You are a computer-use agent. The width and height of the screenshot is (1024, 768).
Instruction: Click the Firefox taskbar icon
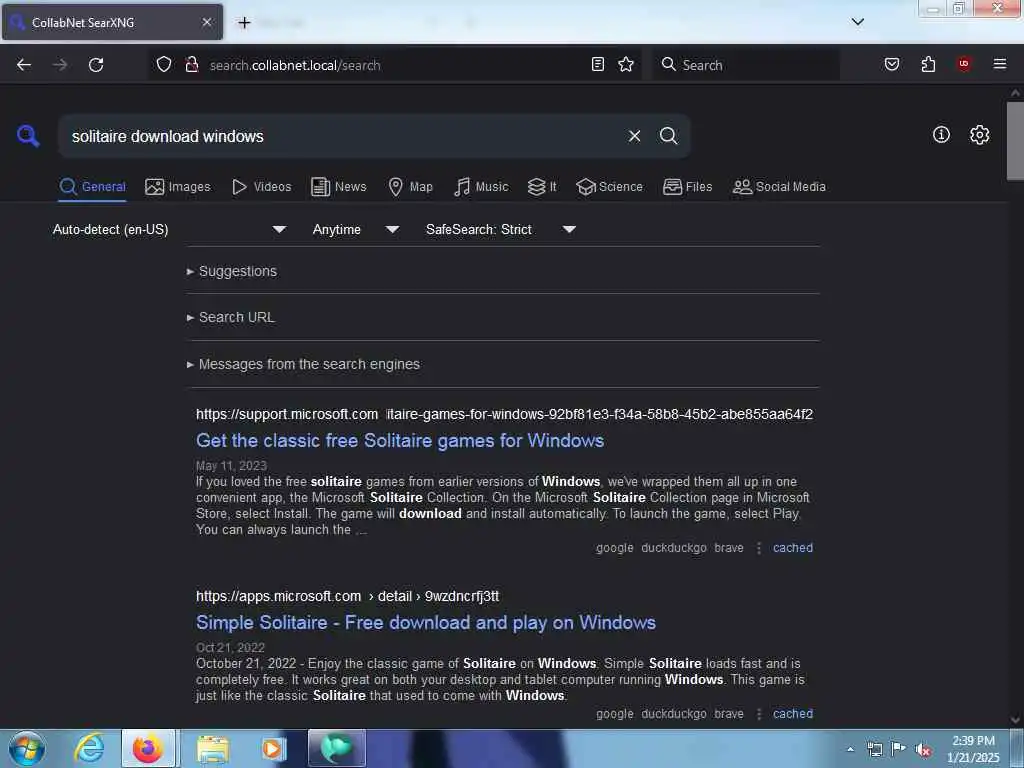(148, 748)
